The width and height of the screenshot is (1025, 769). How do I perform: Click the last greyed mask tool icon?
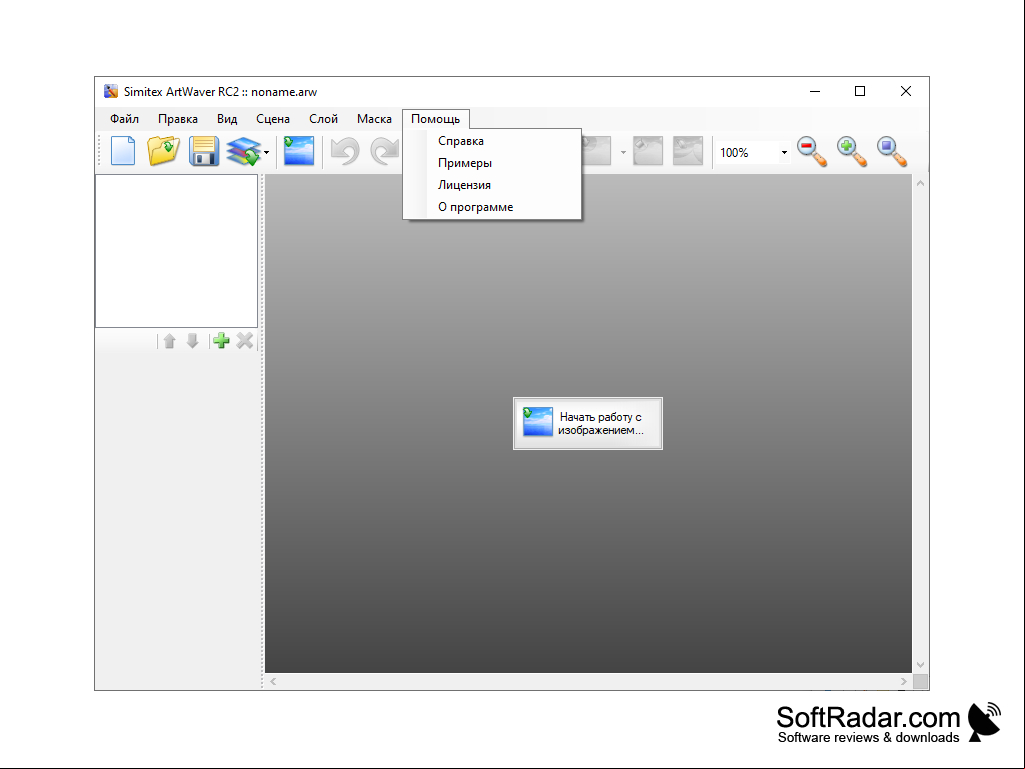[x=688, y=151]
